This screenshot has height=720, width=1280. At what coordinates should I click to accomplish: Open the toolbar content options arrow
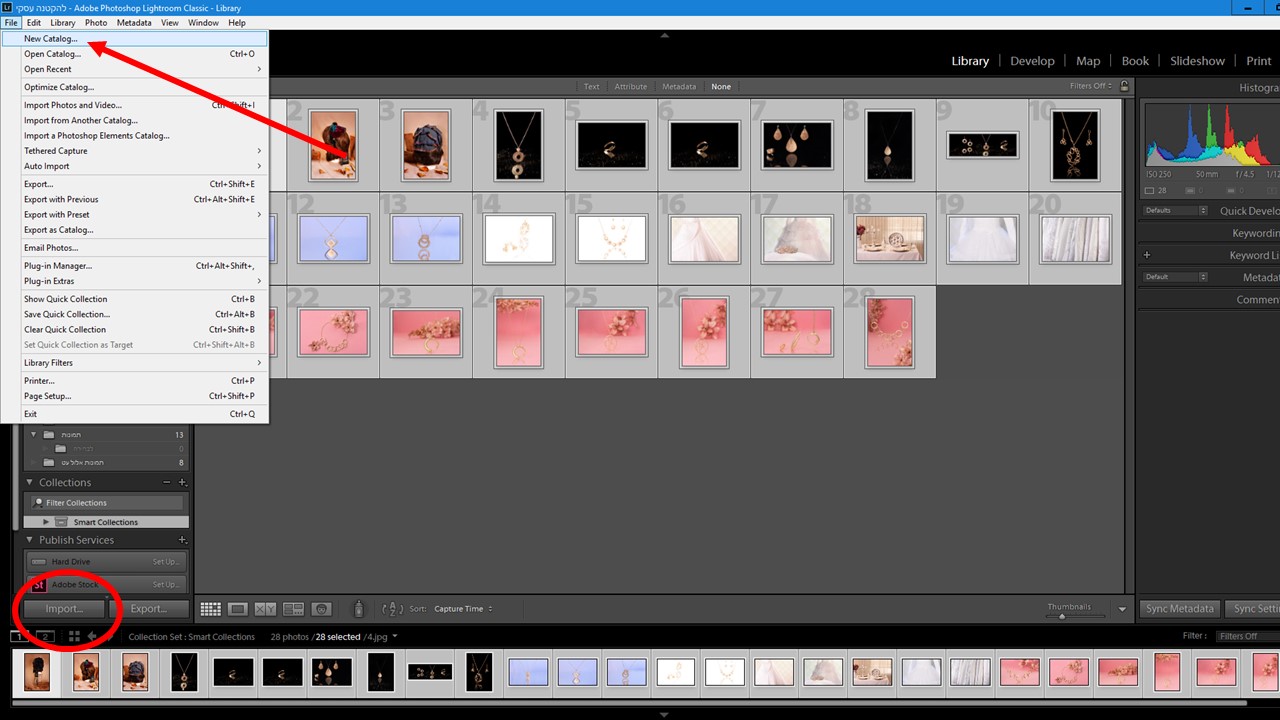coord(1122,609)
